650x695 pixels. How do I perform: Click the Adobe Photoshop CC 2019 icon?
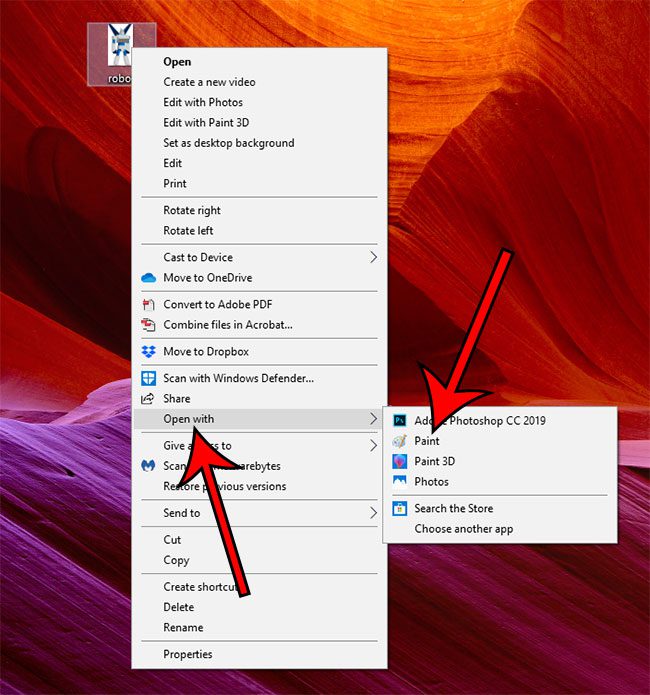point(400,421)
